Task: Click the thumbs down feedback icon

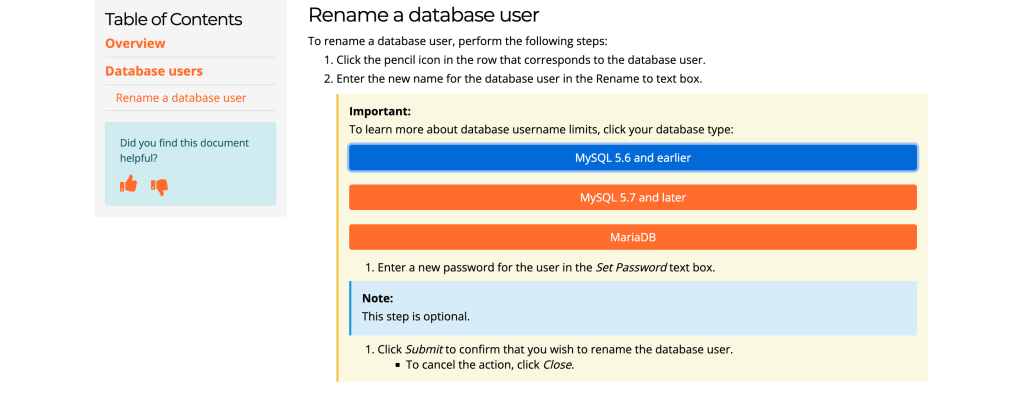Action: pyautogui.click(x=159, y=186)
